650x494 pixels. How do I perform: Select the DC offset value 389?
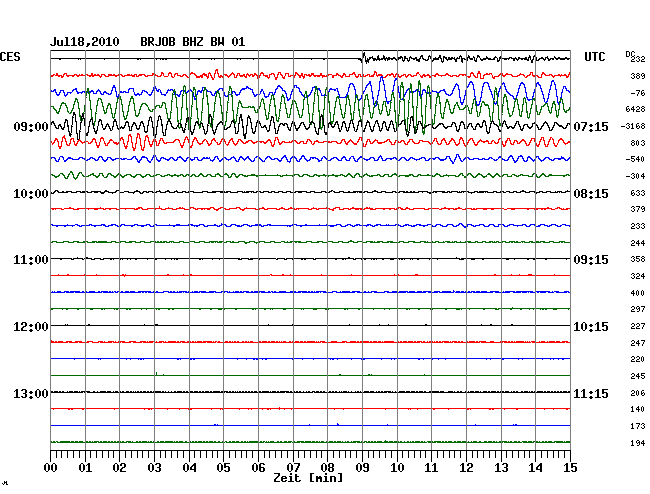point(638,76)
